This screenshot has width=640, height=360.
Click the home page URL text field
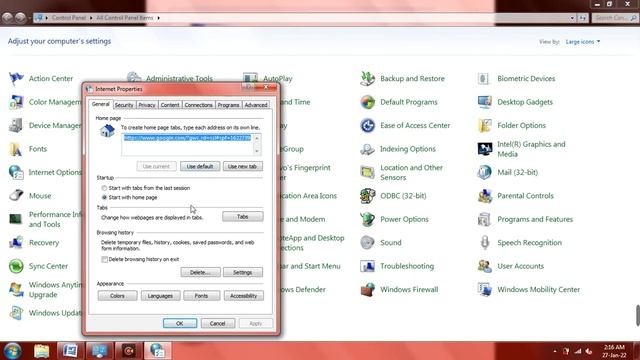pos(187,144)
